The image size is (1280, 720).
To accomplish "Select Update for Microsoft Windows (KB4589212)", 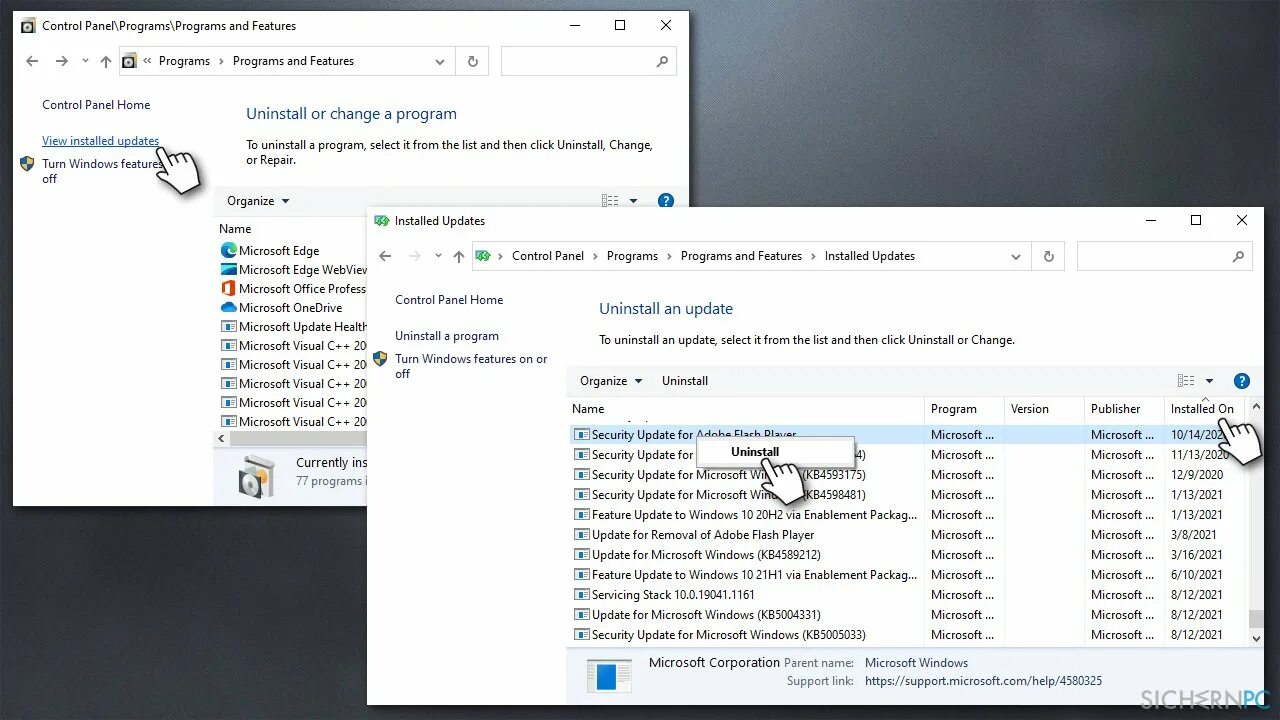I will click(908, 555).
